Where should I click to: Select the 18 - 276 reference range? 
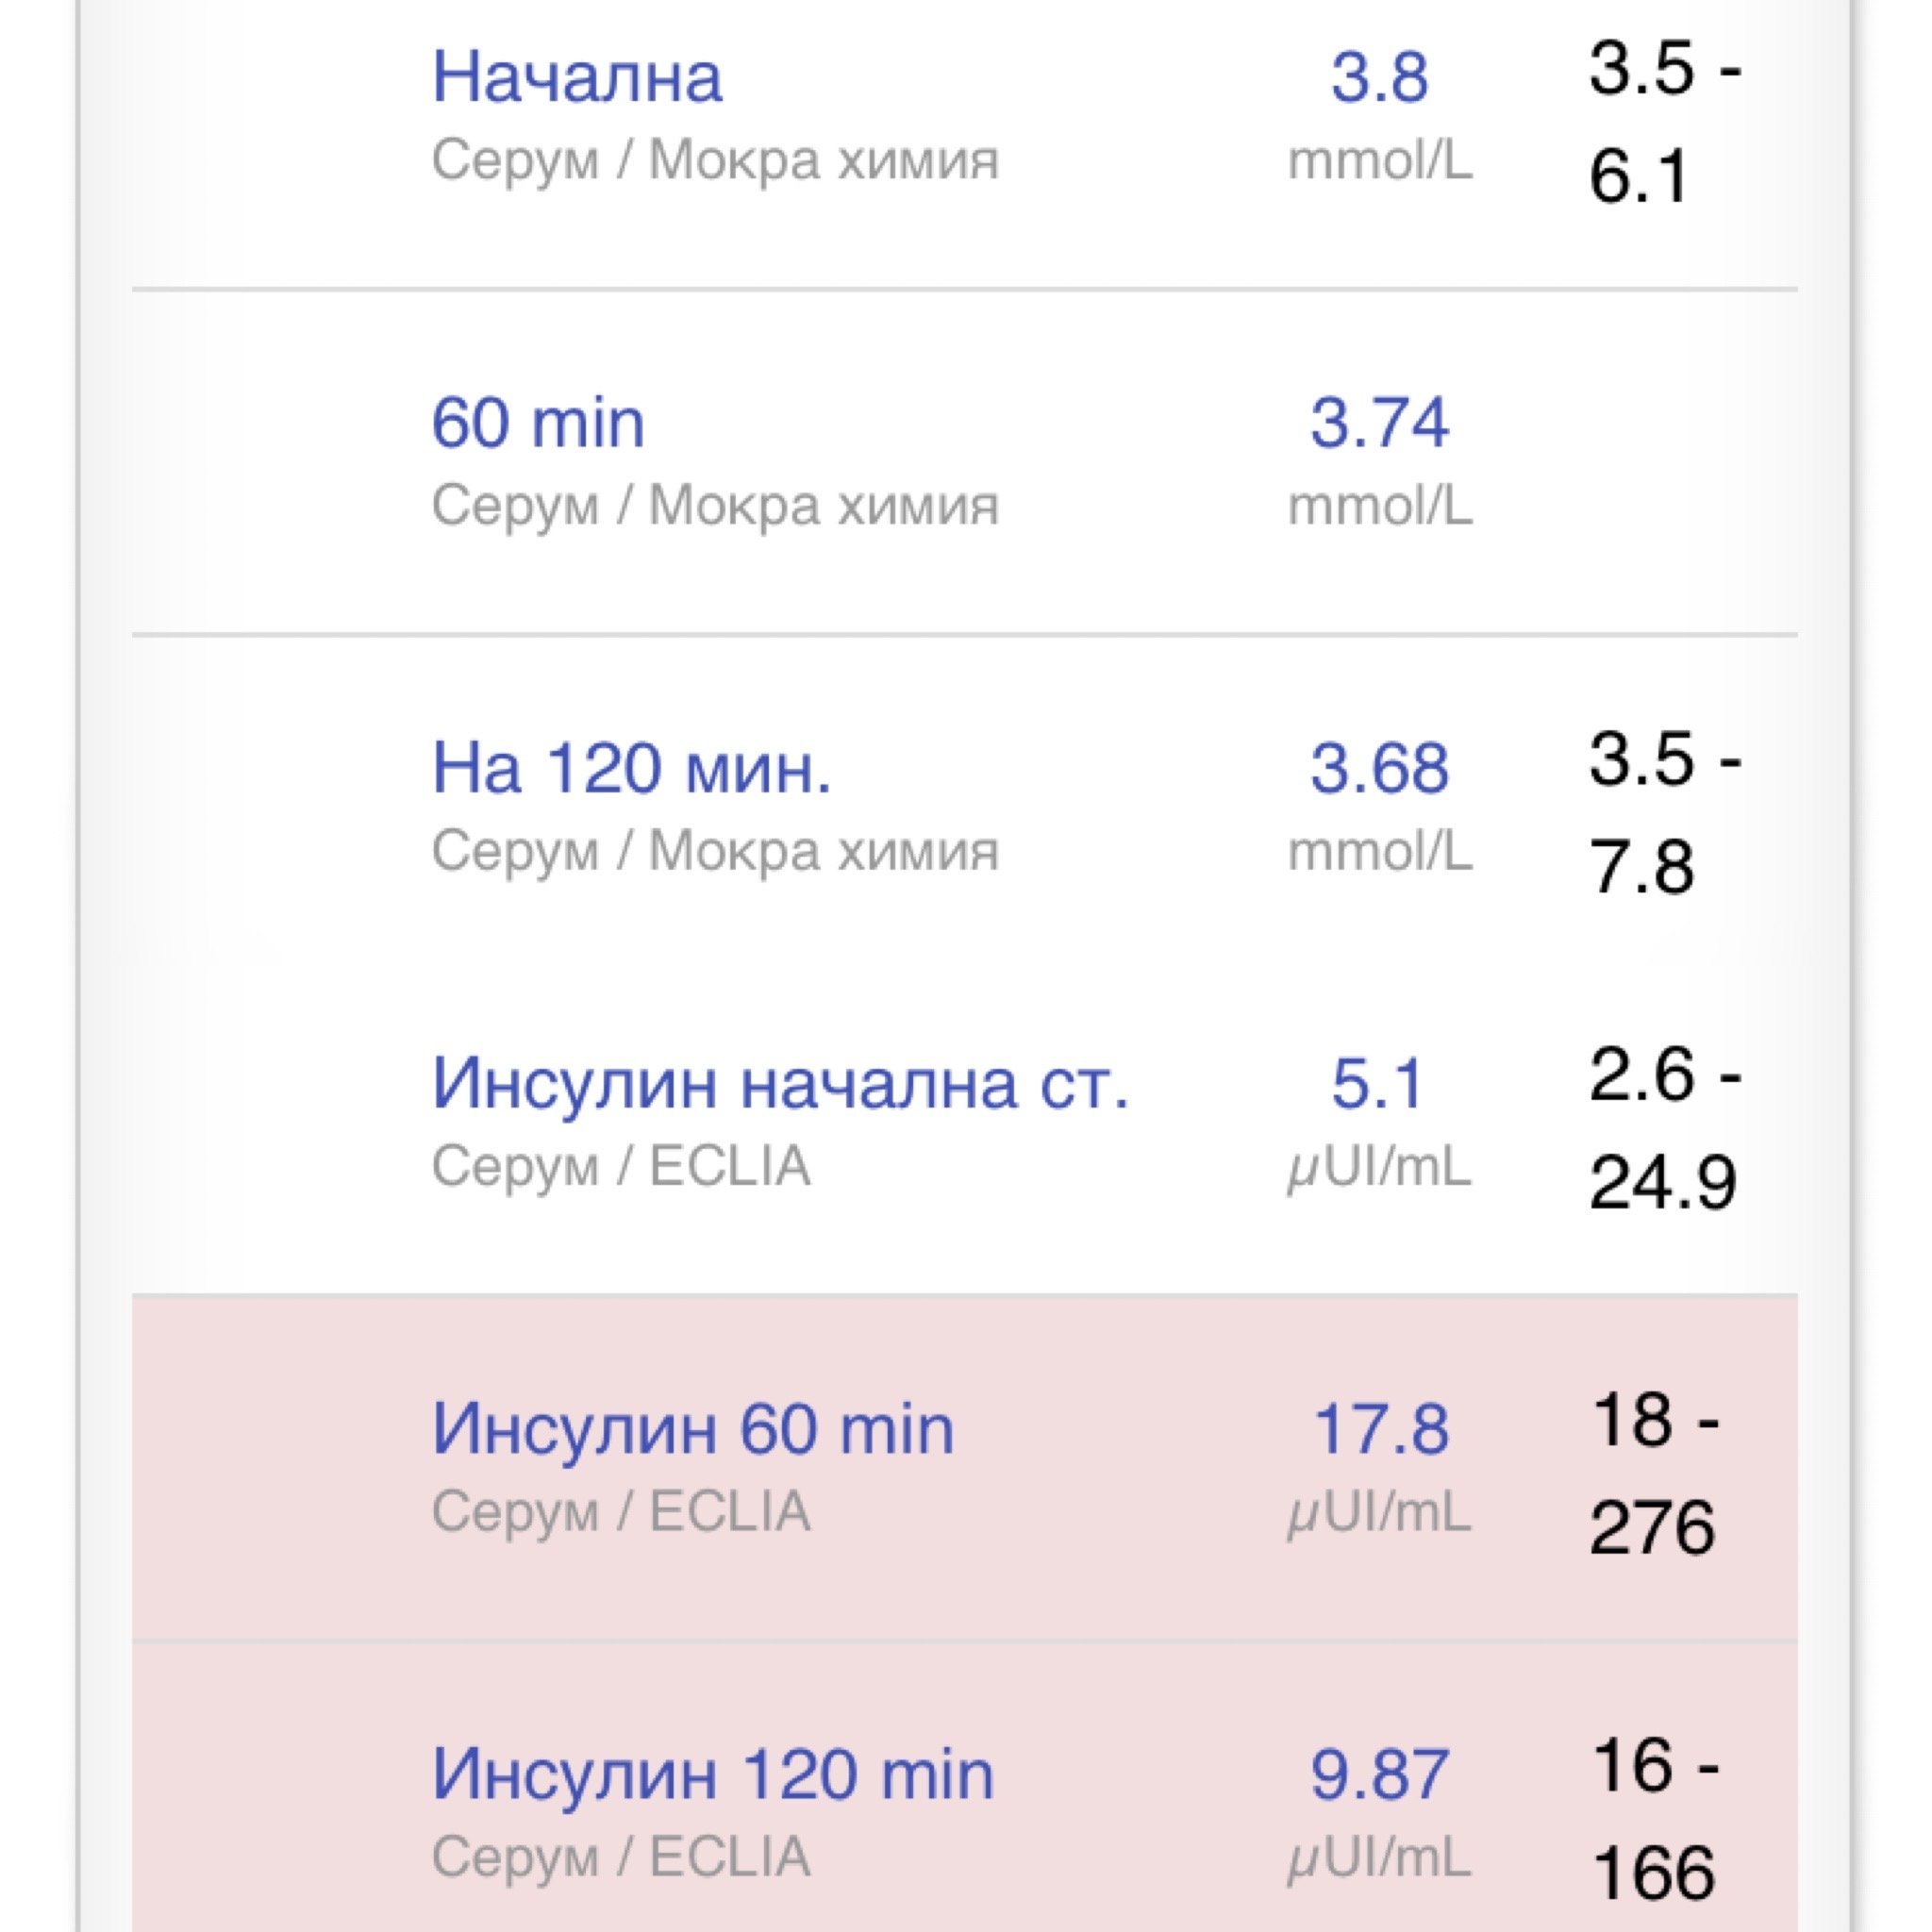[x=1654, y=1473]
